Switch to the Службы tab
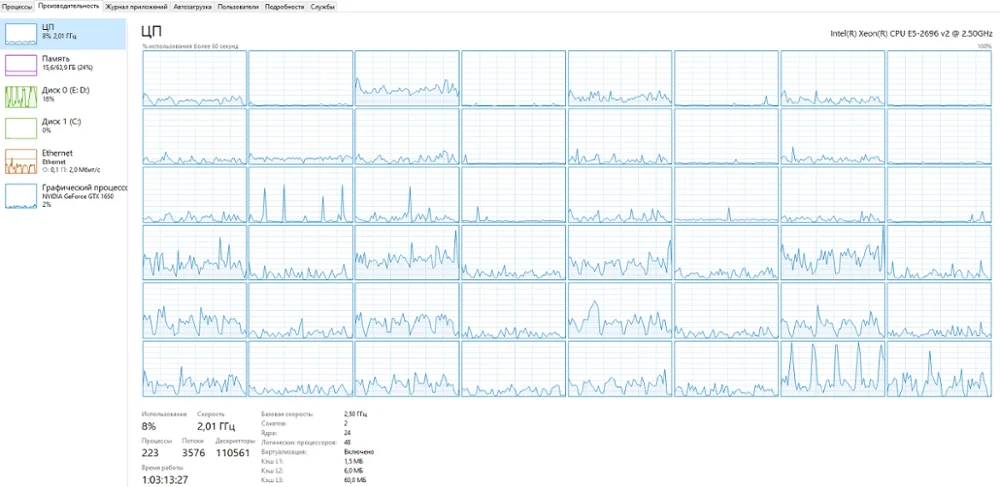This screenshot has height=487, width=1000. click(323, 6)
